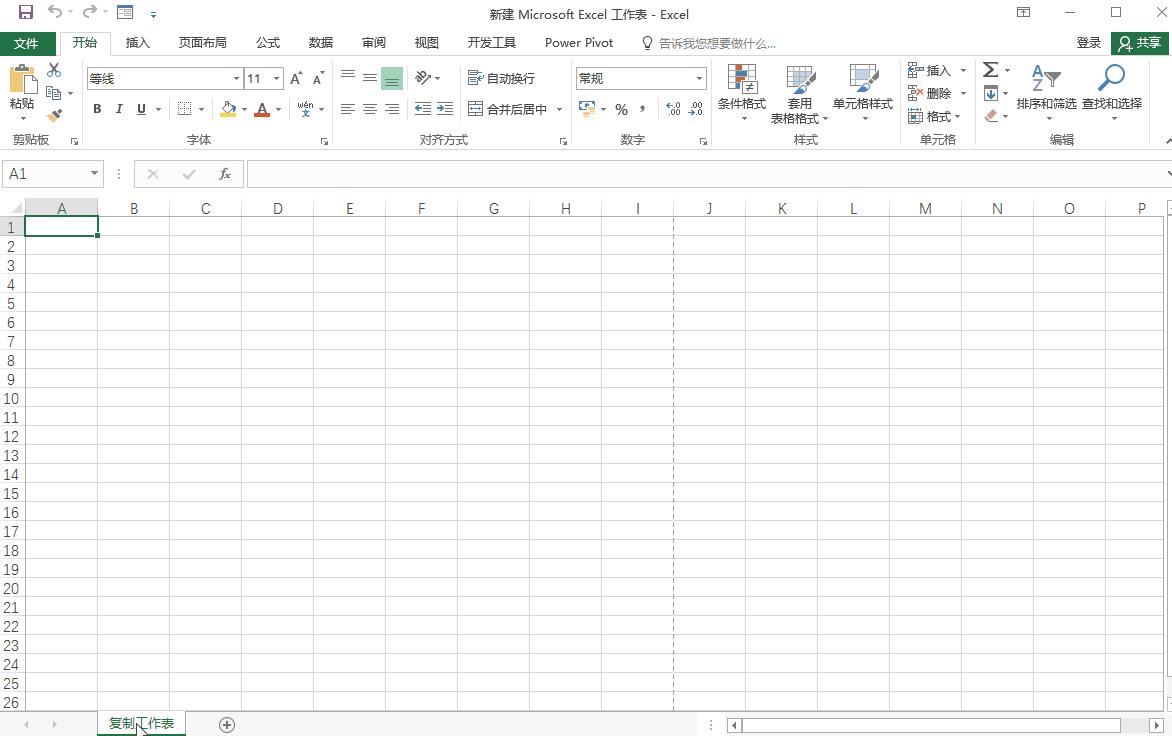
Task: Apply cell borders icon
Action: 184,109
